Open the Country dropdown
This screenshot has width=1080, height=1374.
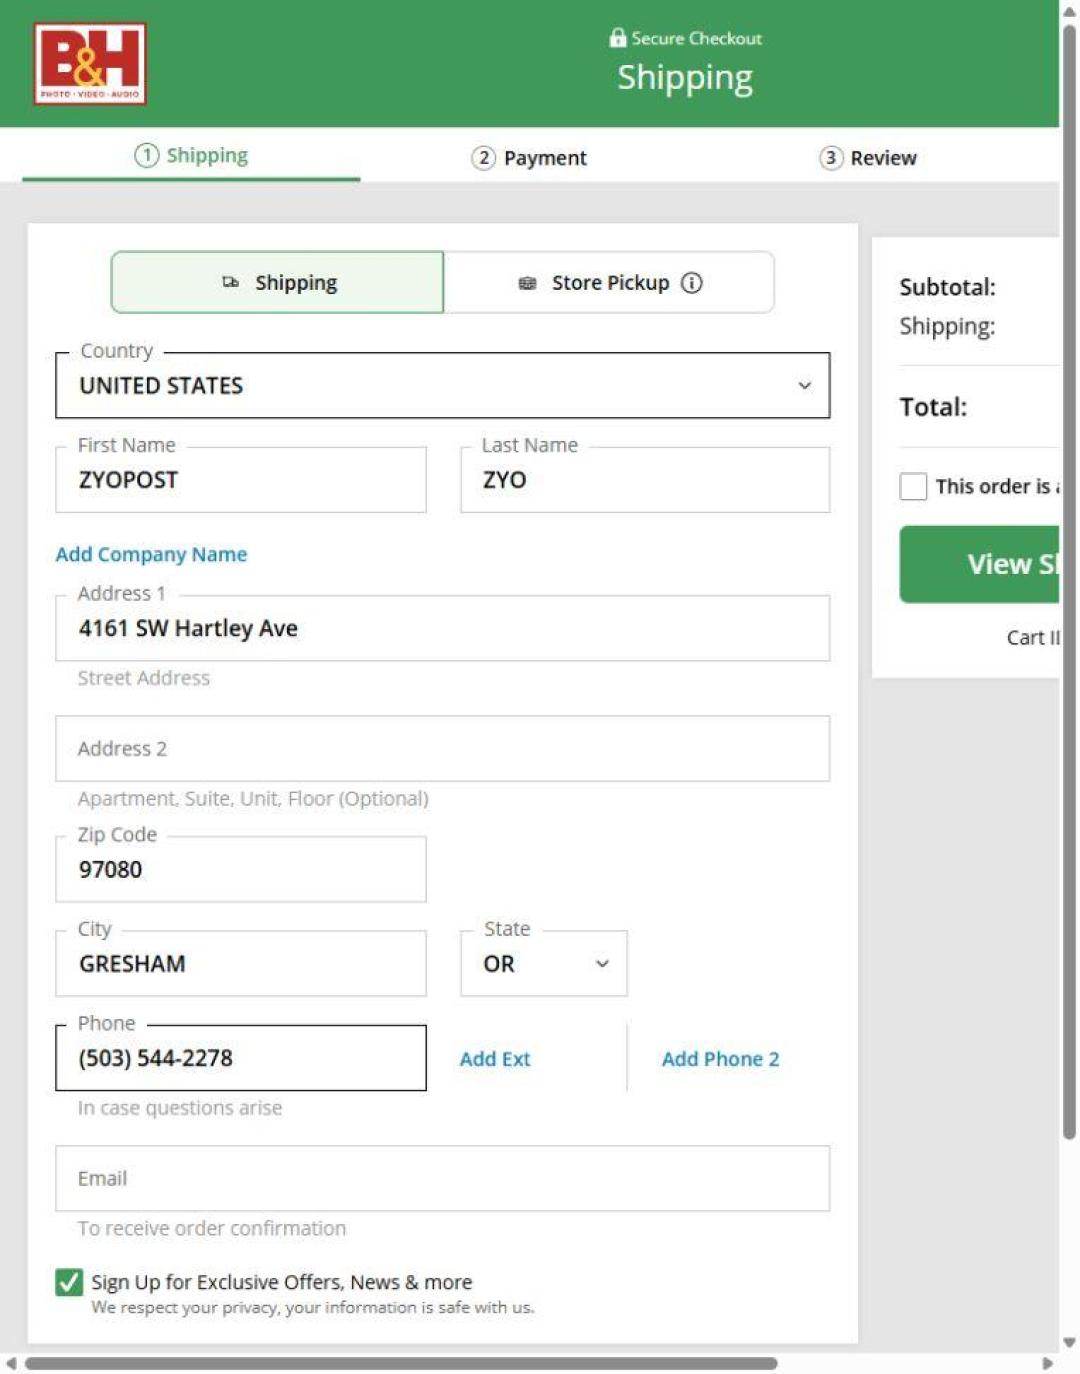tap(443, 385)
